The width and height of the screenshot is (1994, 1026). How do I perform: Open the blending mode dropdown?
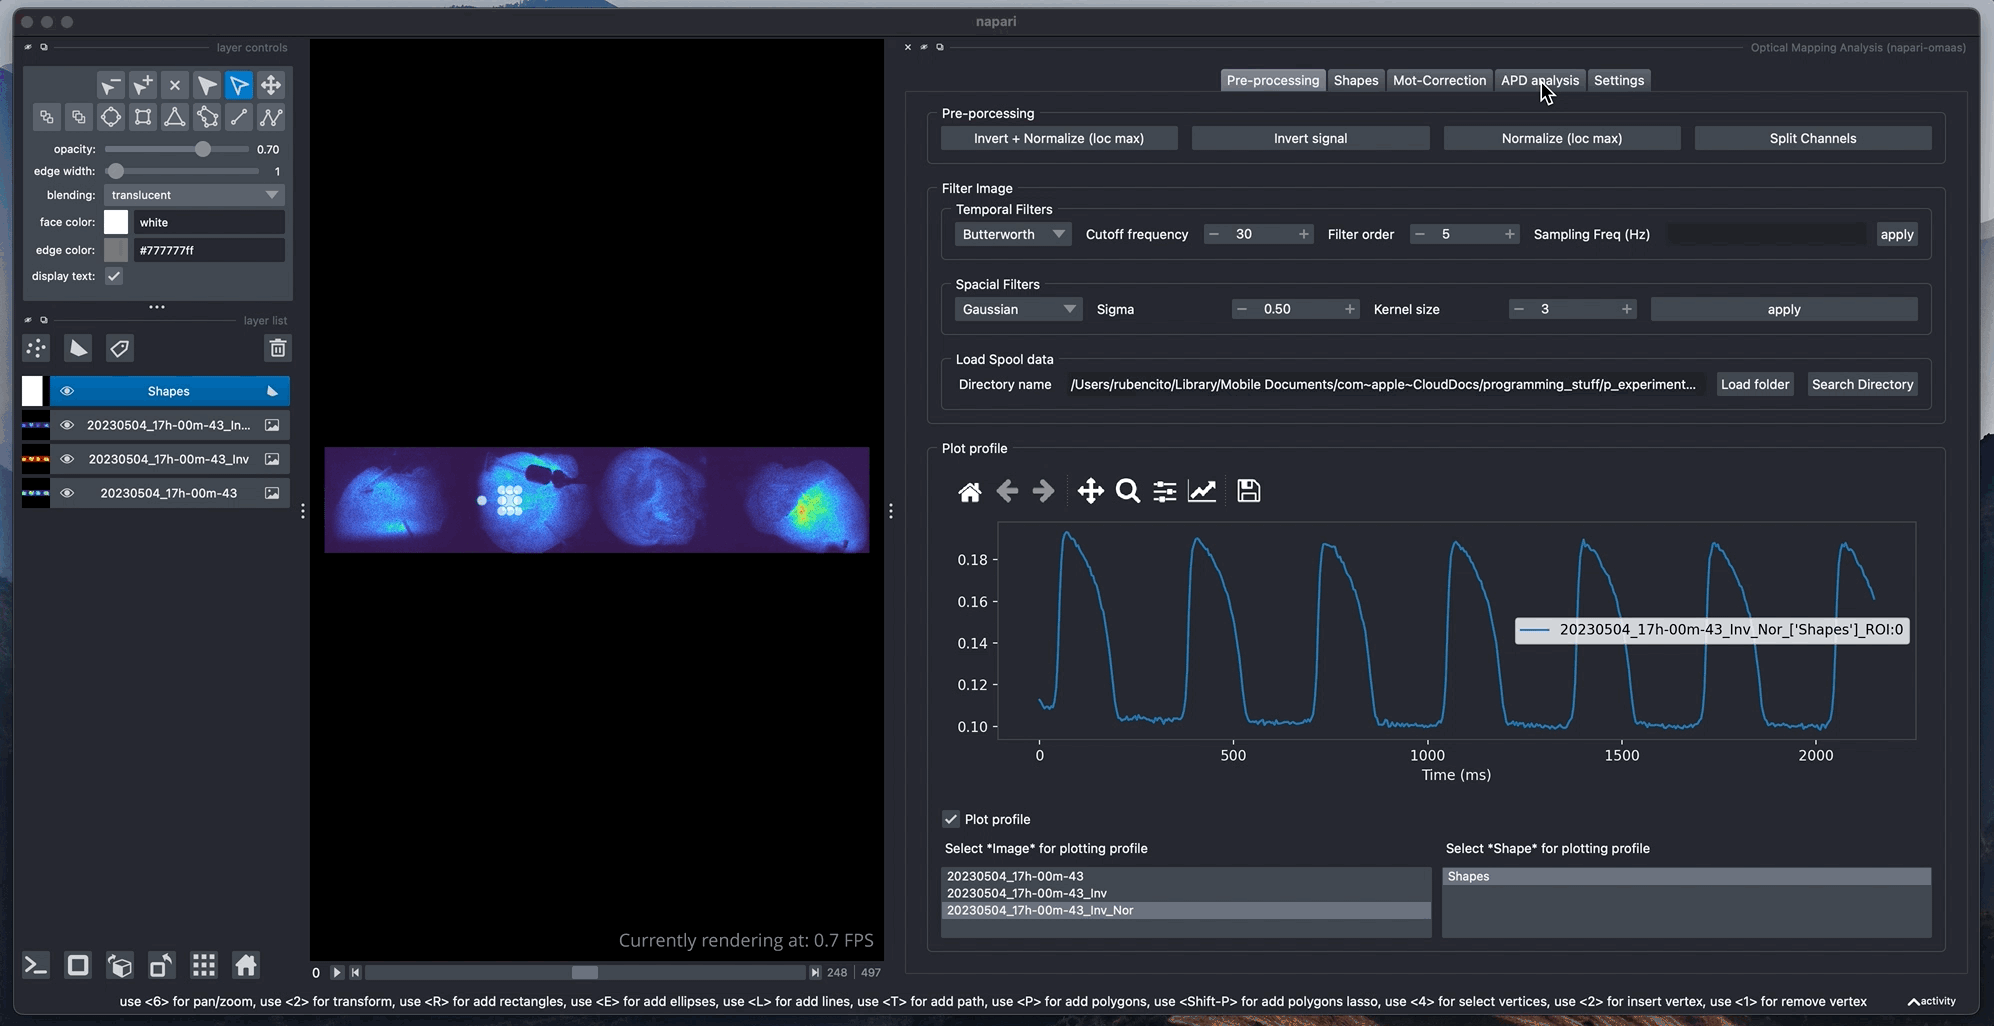pos(194,195)
